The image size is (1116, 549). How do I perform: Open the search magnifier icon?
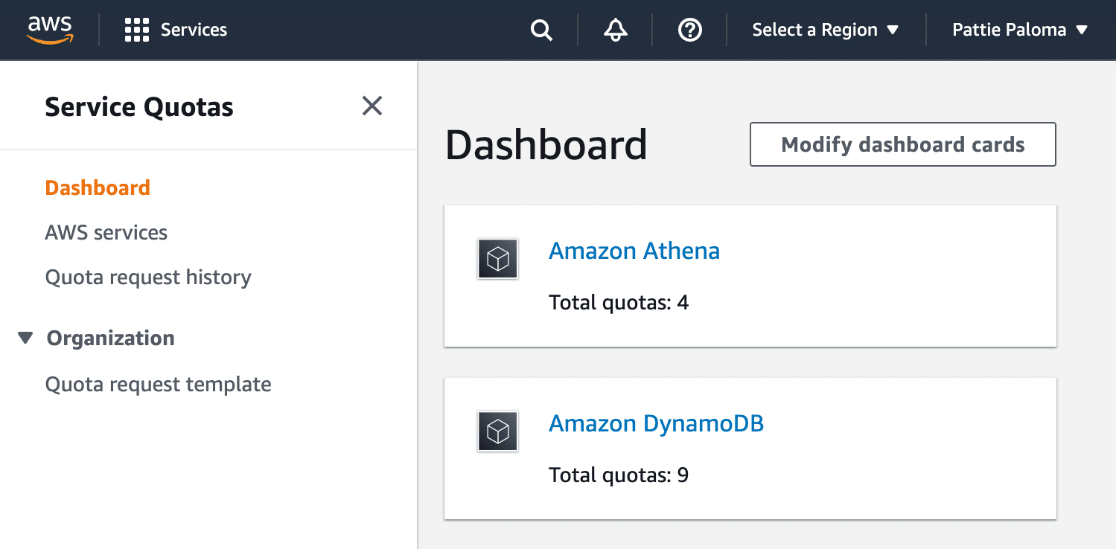tap(542, 30)
